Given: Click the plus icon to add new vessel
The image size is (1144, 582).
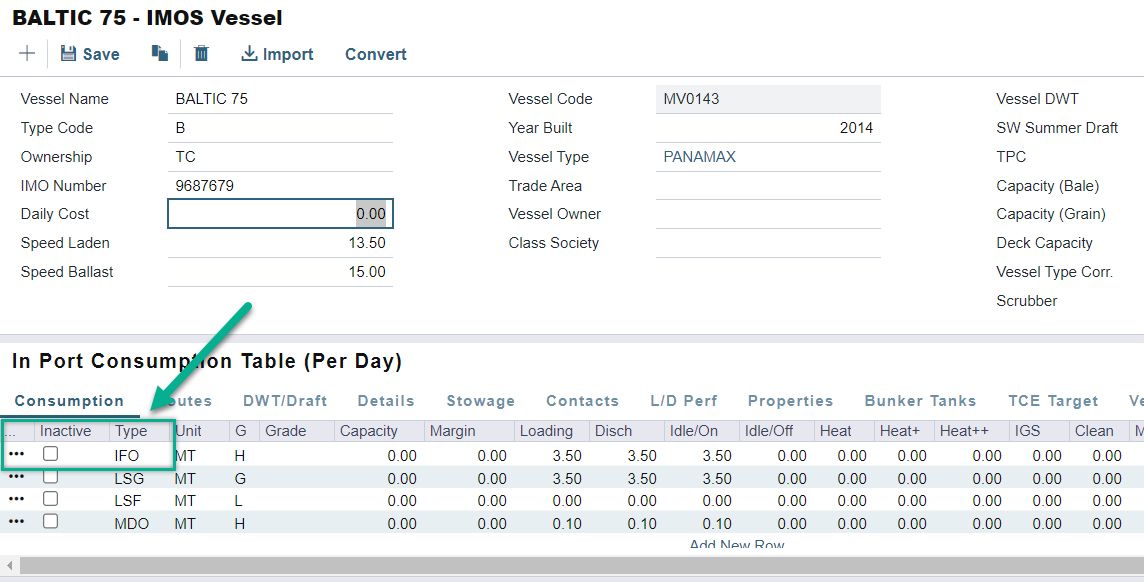Looking at the screenshot, I should (27, 54).
